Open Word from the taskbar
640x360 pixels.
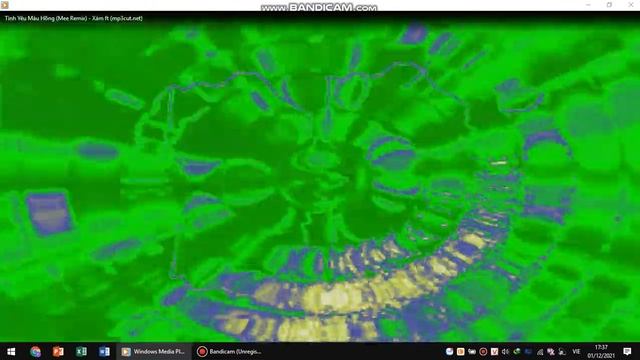pos(104,351)
